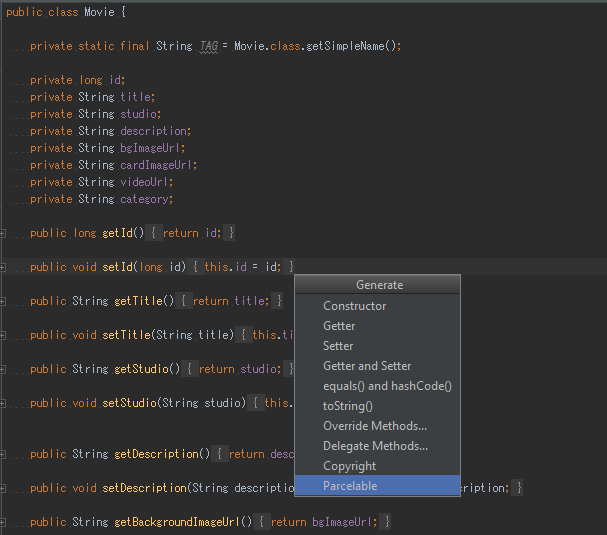Click the setId method name
The width and height of the screenshot is (607, 535).
[117, 267]
